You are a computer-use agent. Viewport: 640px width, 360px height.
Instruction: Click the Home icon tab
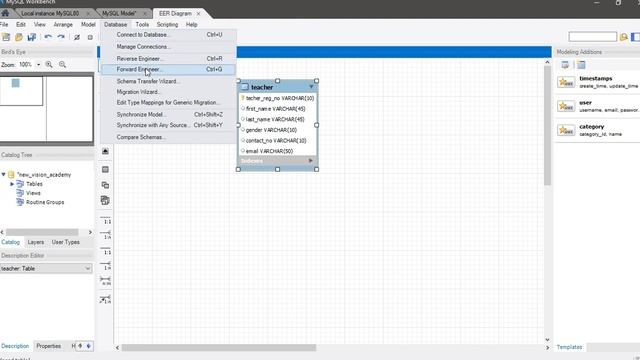point(5,13)
